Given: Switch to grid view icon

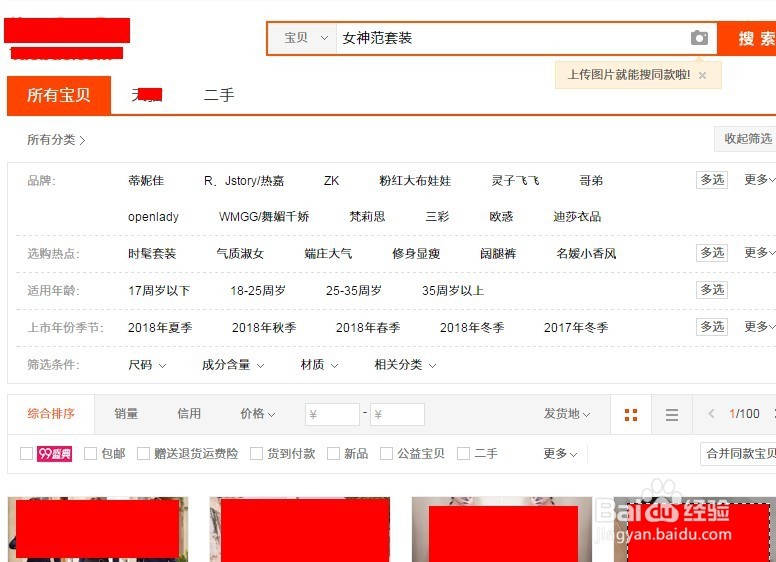Looking at the screenshot, I should (631, 415).
